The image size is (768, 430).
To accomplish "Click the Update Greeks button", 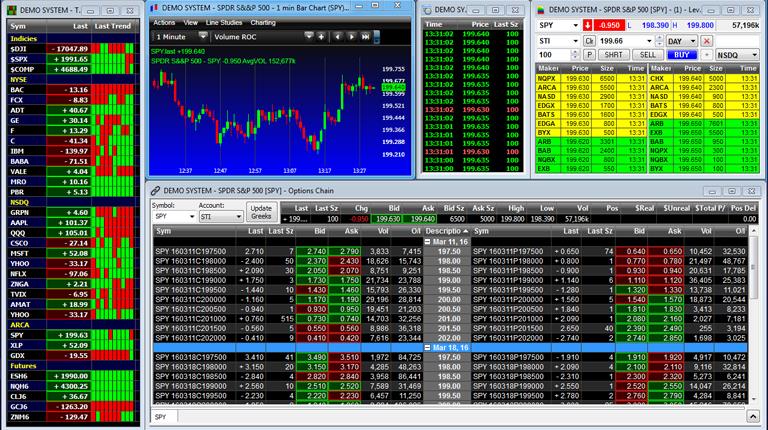I will (x=261, y=212).
